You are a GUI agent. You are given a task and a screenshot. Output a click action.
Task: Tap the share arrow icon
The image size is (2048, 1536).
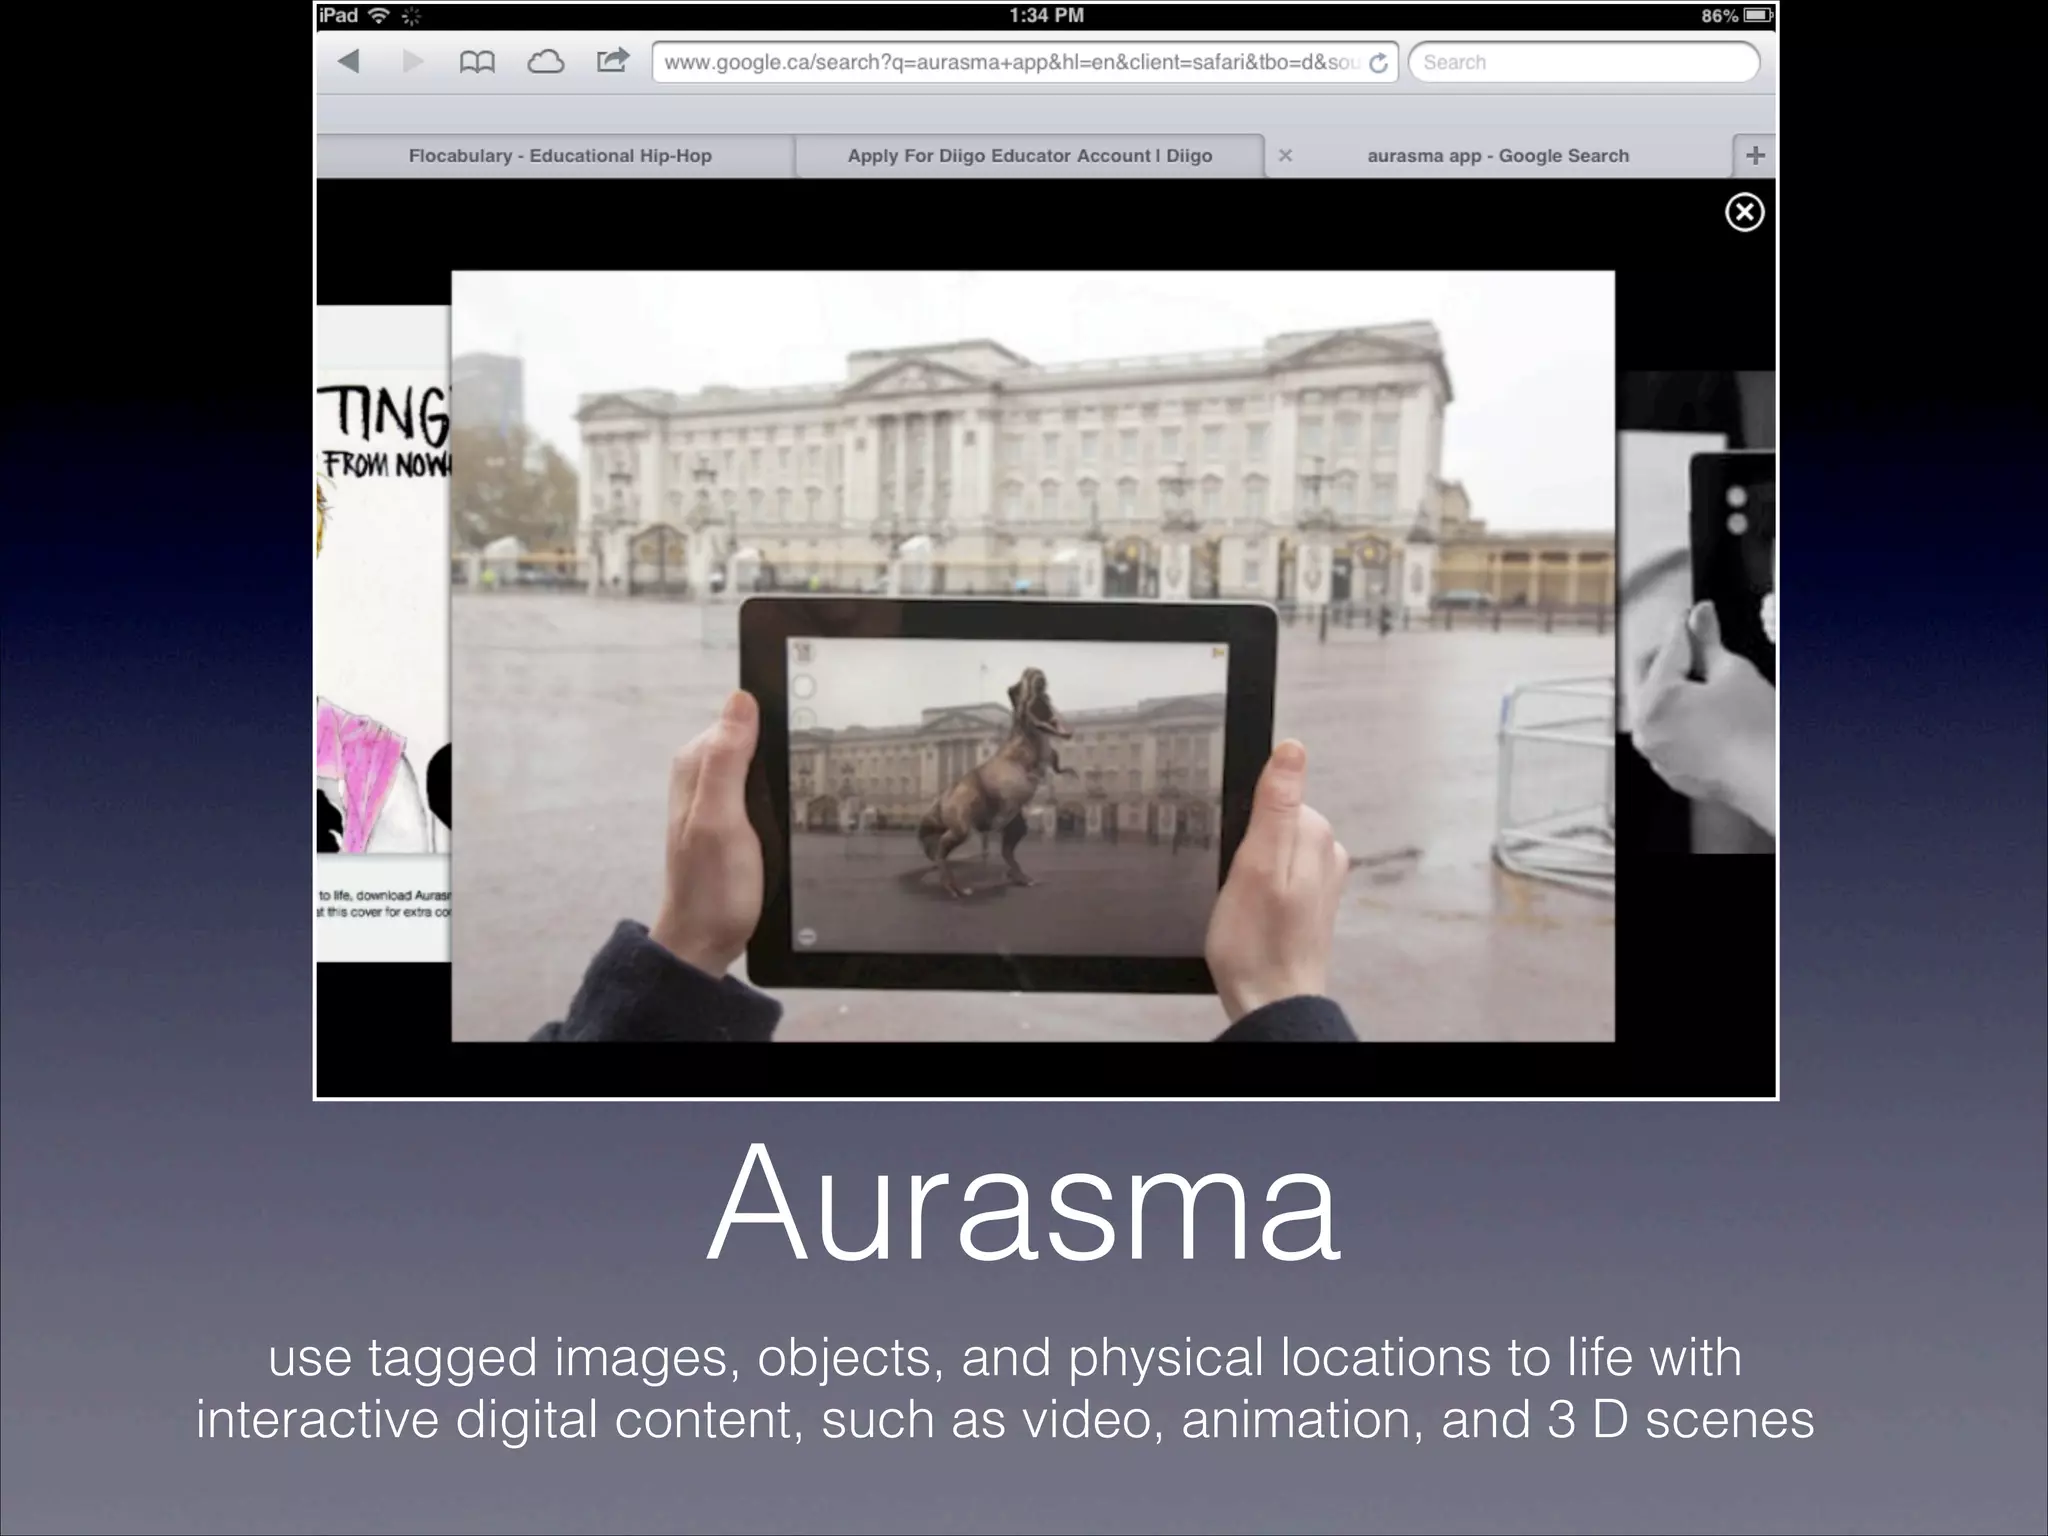tap(612, 60)
